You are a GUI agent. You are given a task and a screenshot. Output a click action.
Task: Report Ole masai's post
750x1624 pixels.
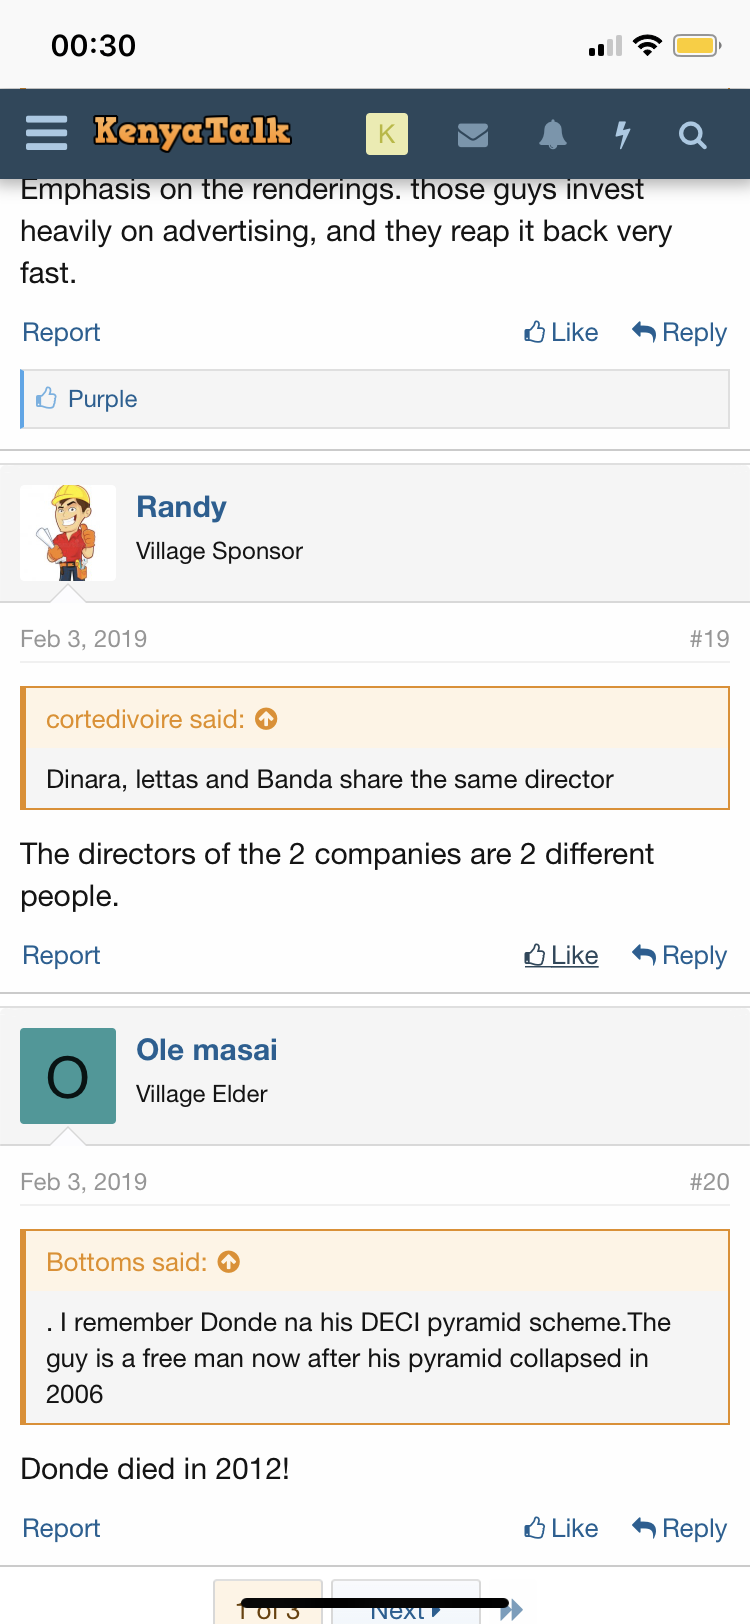pyautogui.click(x=61, y=1528)
